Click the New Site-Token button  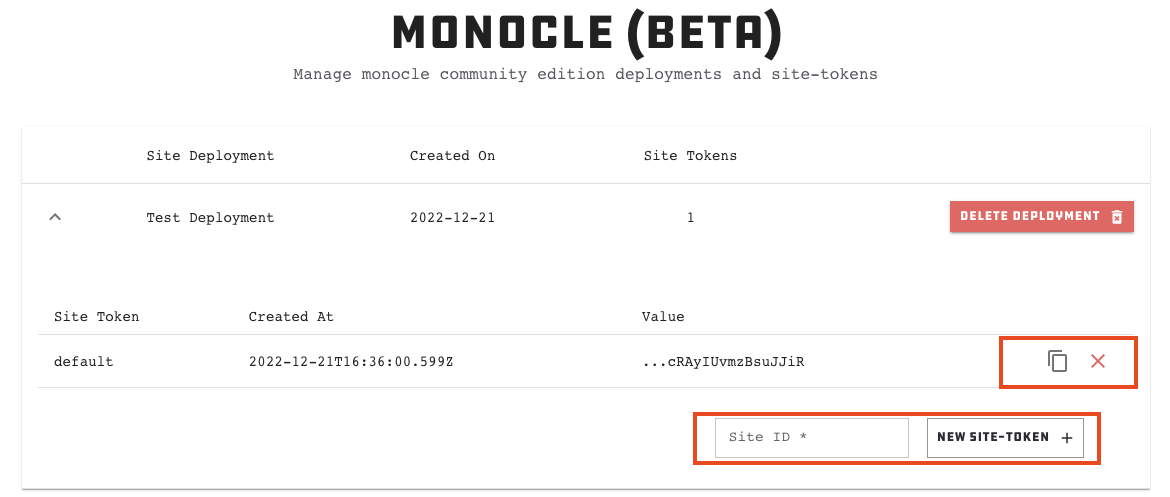click(x=1005, y=437)
